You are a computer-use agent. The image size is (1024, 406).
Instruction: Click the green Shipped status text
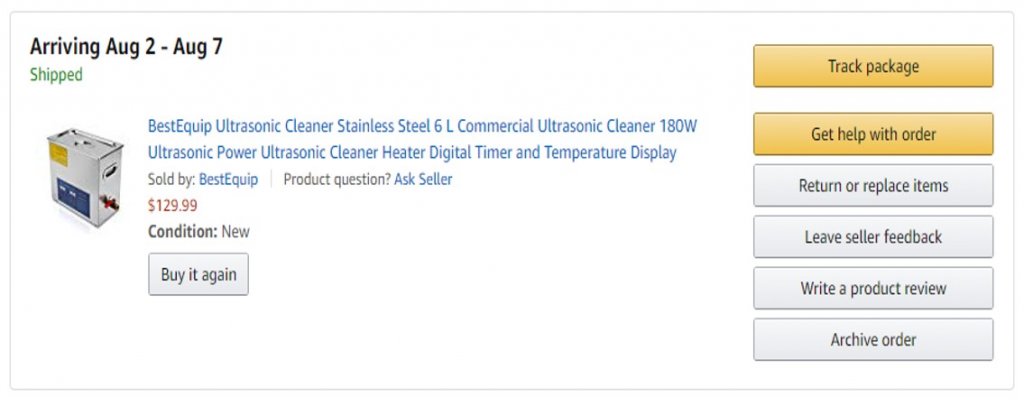point(56,75)
